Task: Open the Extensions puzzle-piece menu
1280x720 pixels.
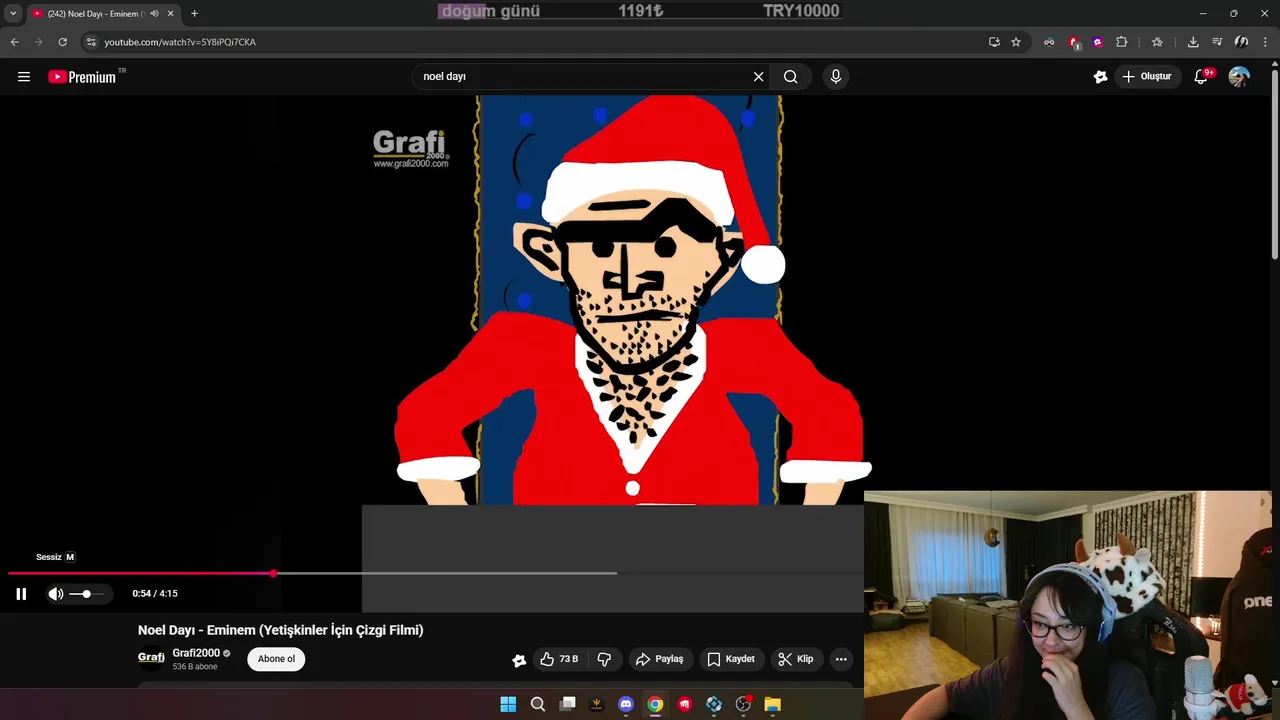Action: pos(1122,42)
